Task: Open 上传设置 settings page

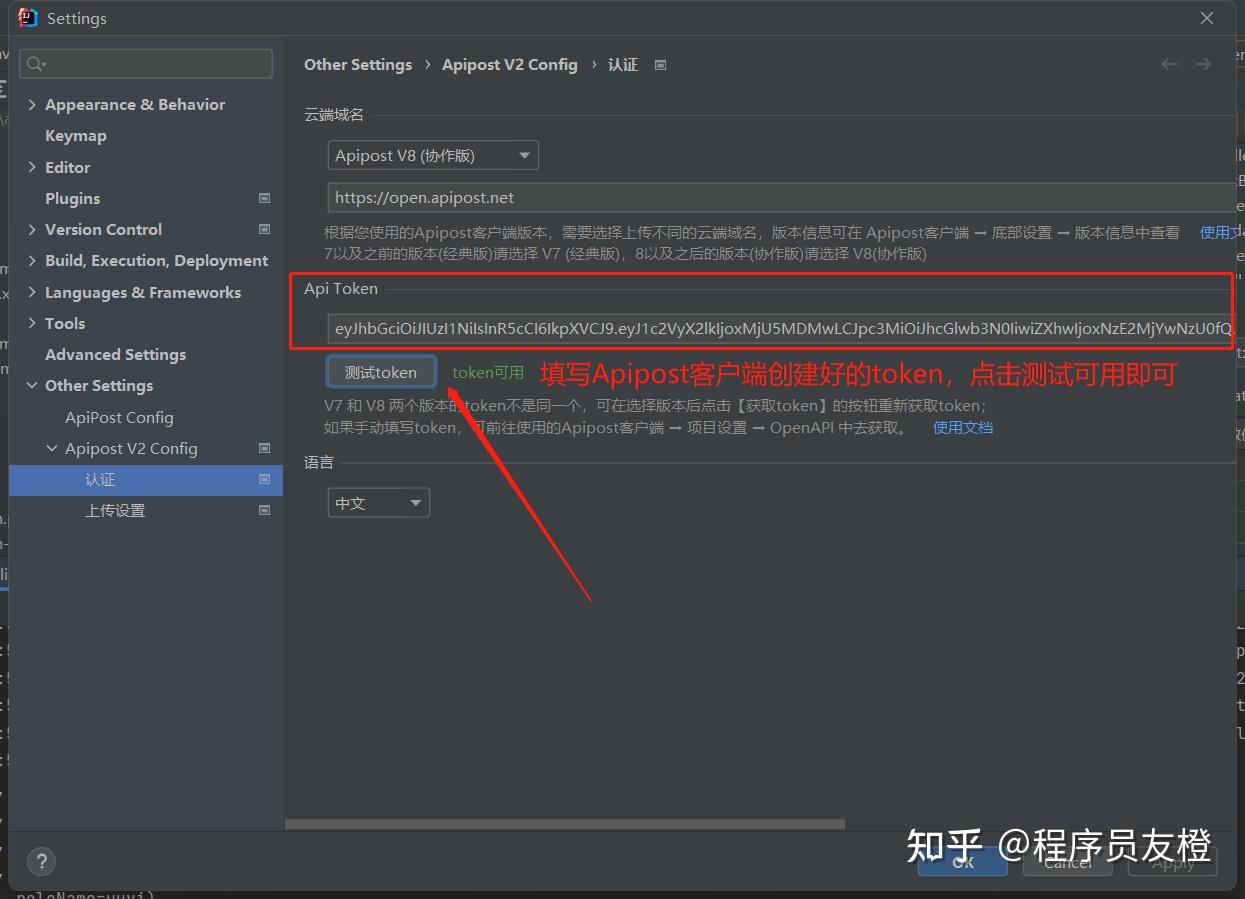Action: 115,510
